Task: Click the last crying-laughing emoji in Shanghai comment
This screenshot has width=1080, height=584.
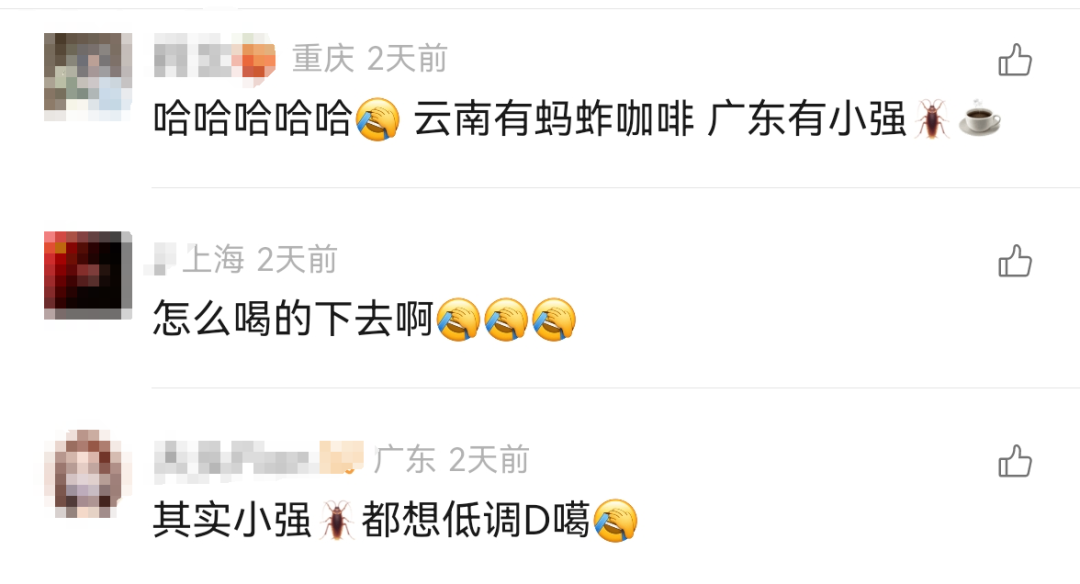Action: [554, 319]
